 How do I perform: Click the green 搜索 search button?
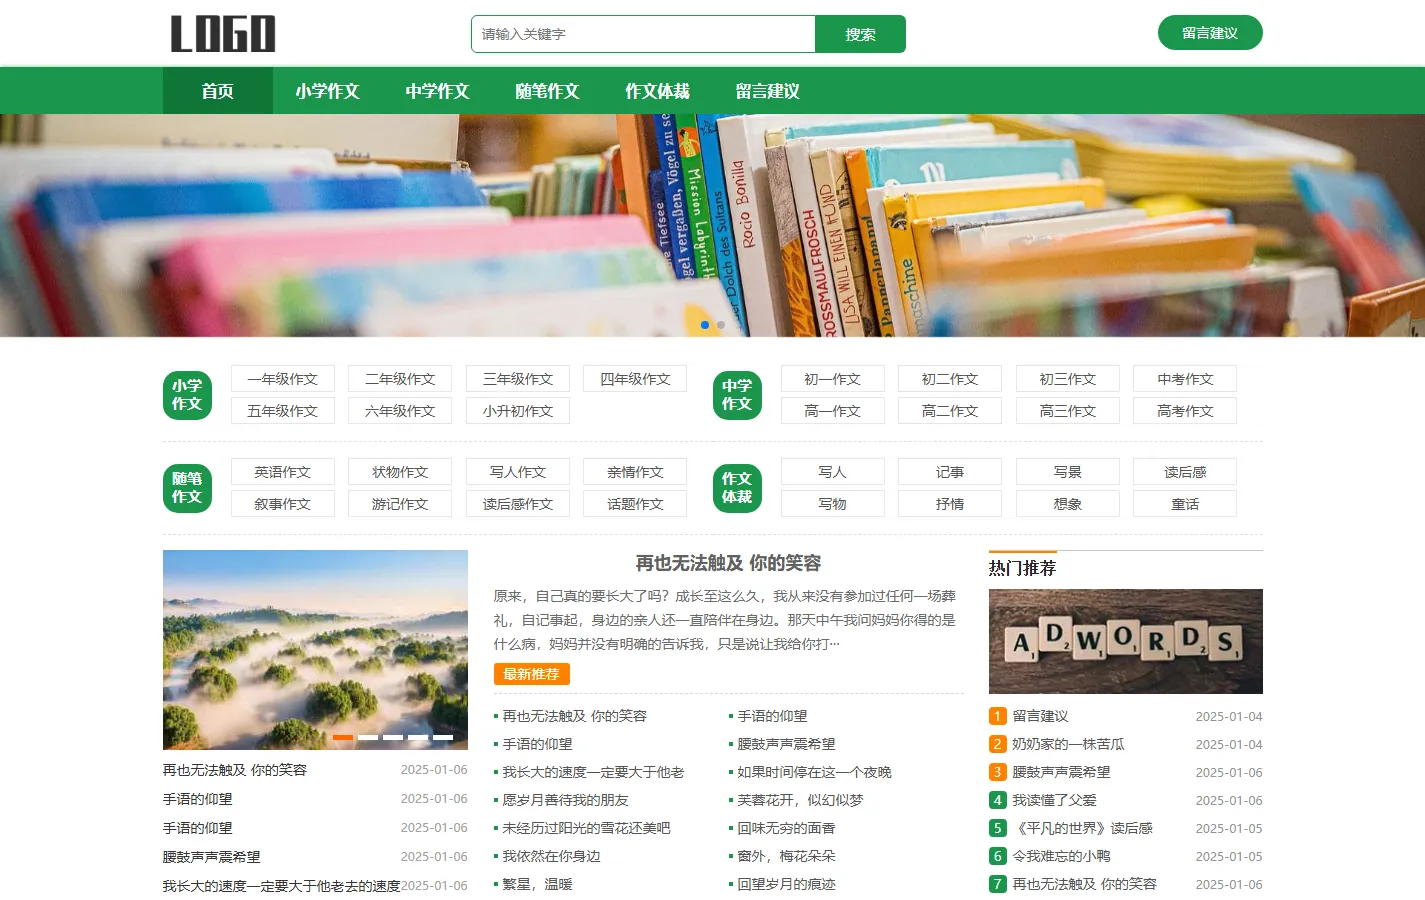tap(860, 34)
